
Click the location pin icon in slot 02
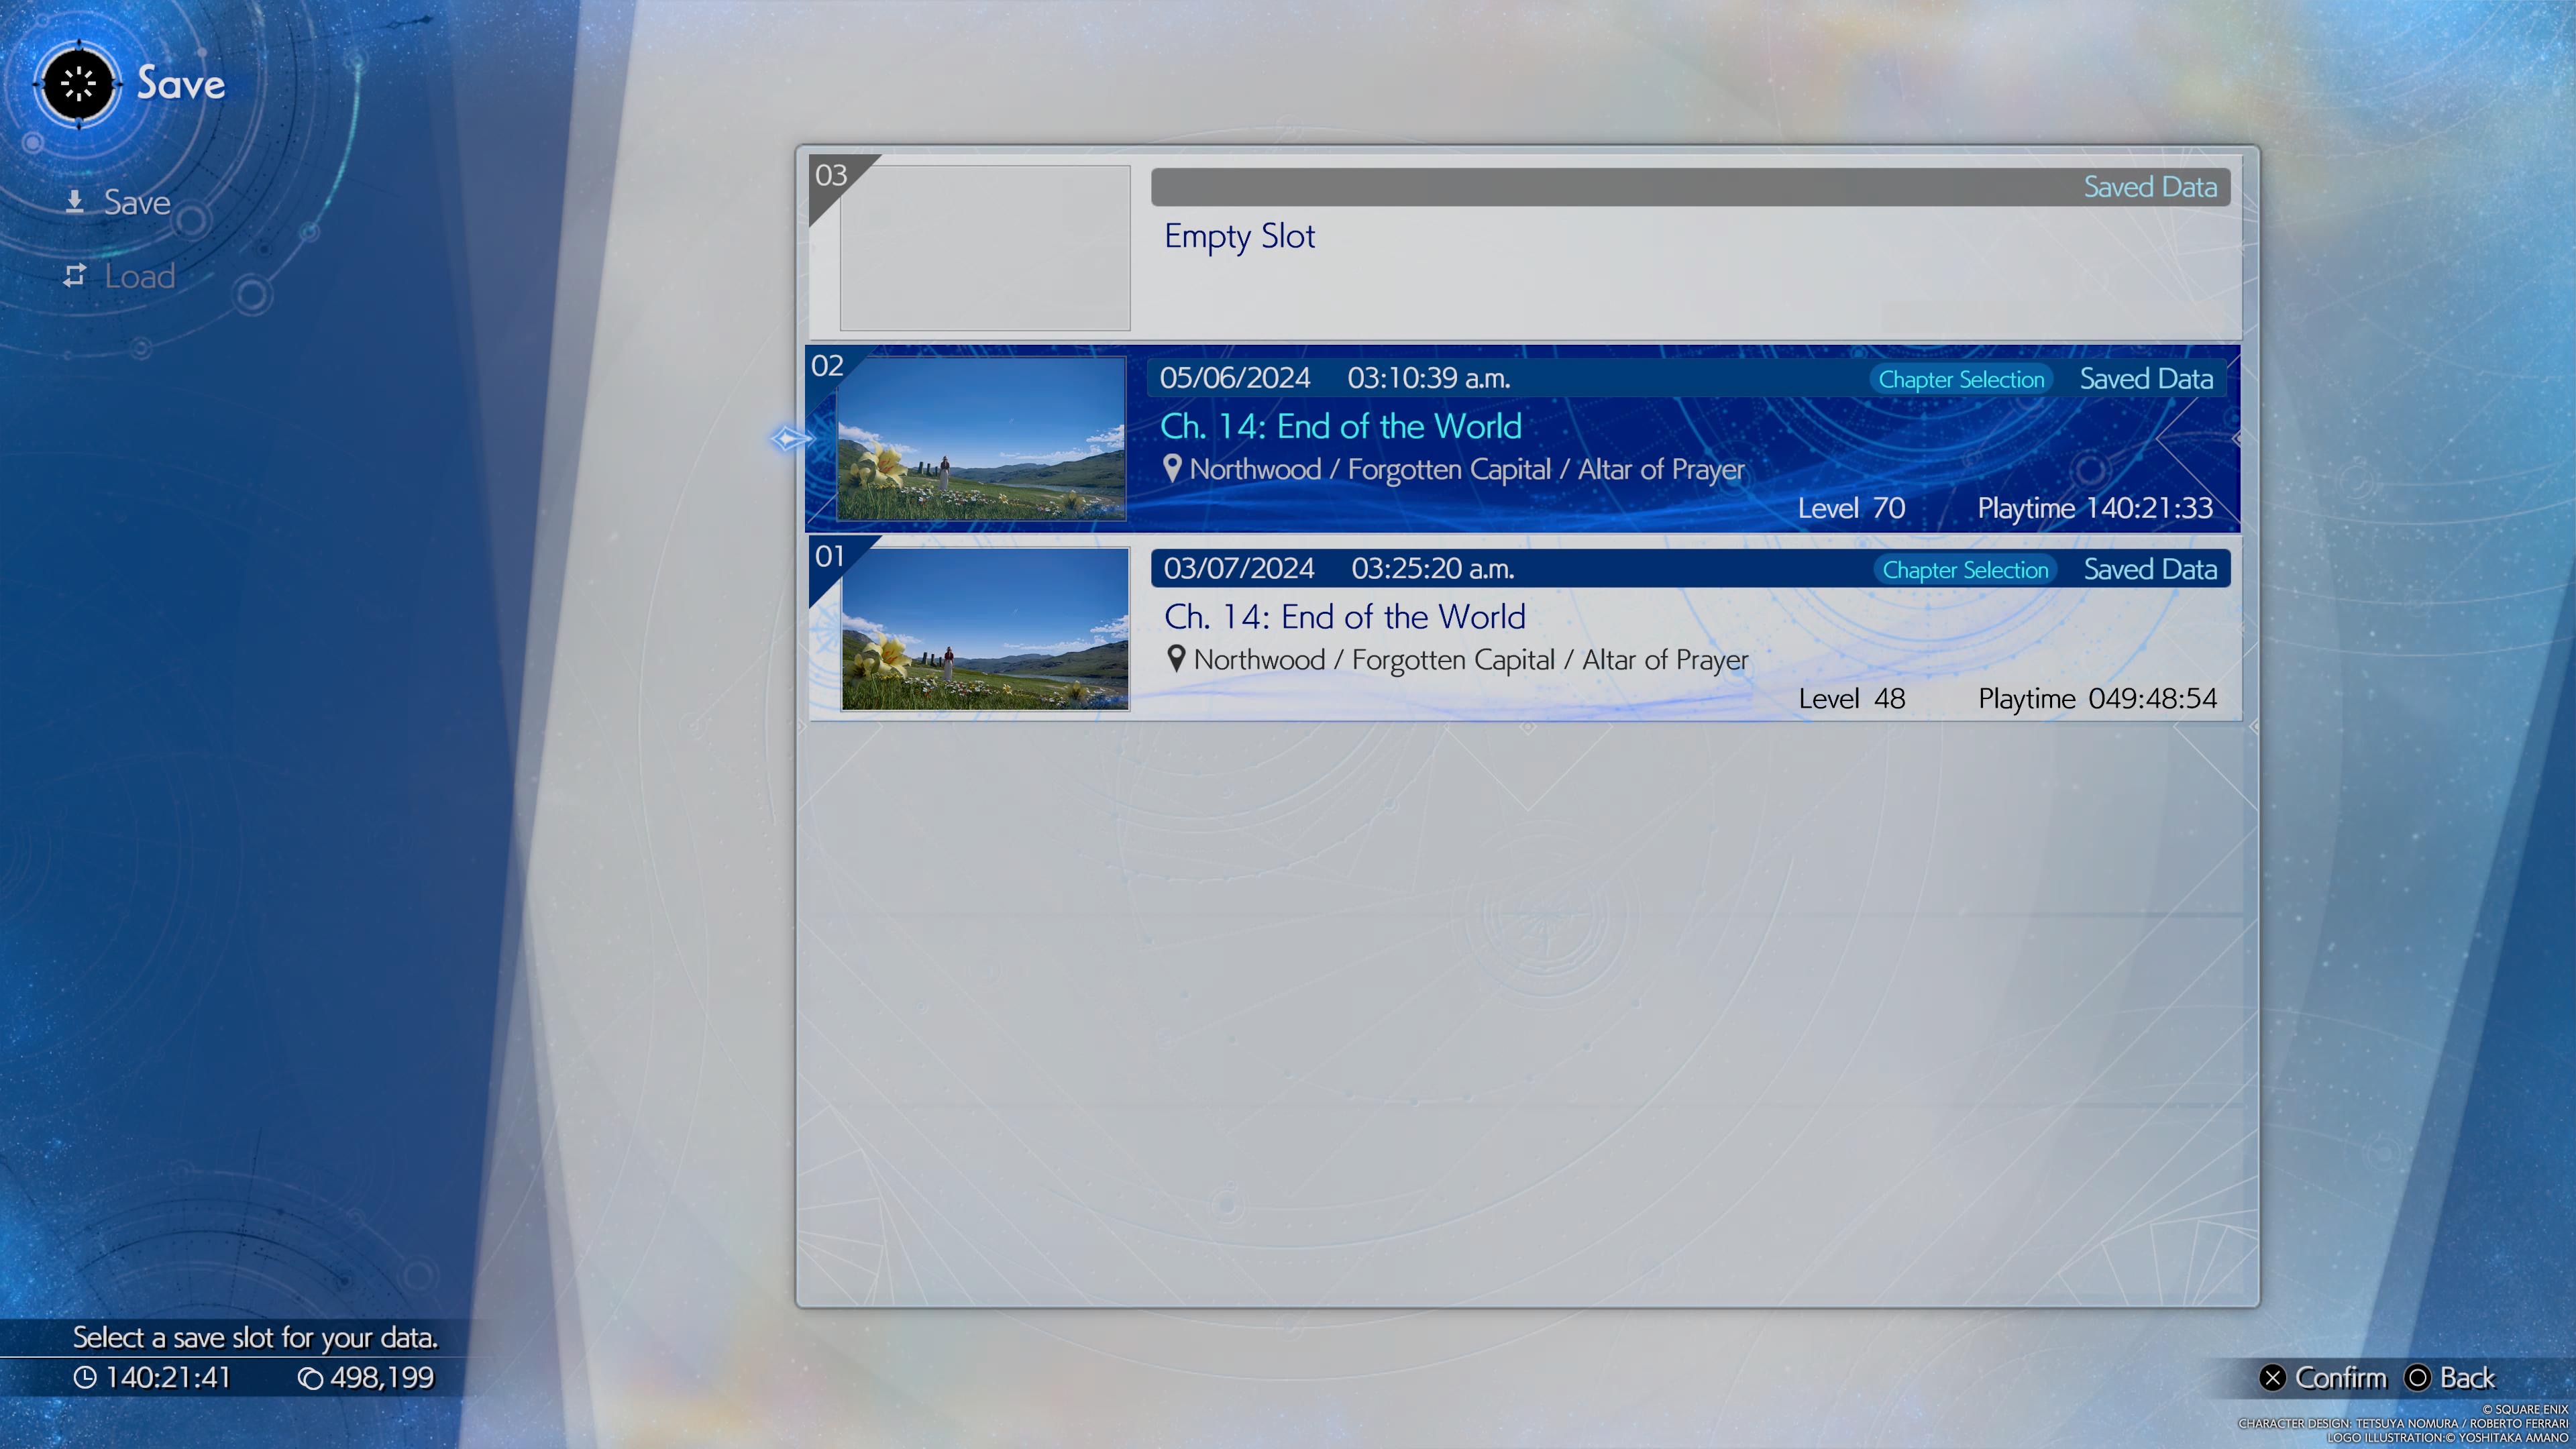click(1172, 468)
